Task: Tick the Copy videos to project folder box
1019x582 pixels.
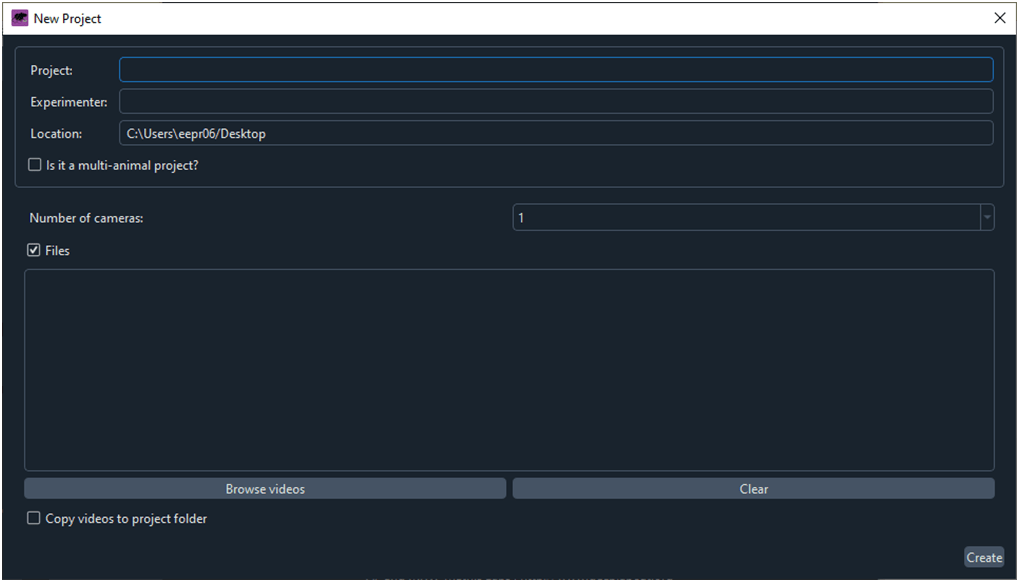Action: click(34, 518)
